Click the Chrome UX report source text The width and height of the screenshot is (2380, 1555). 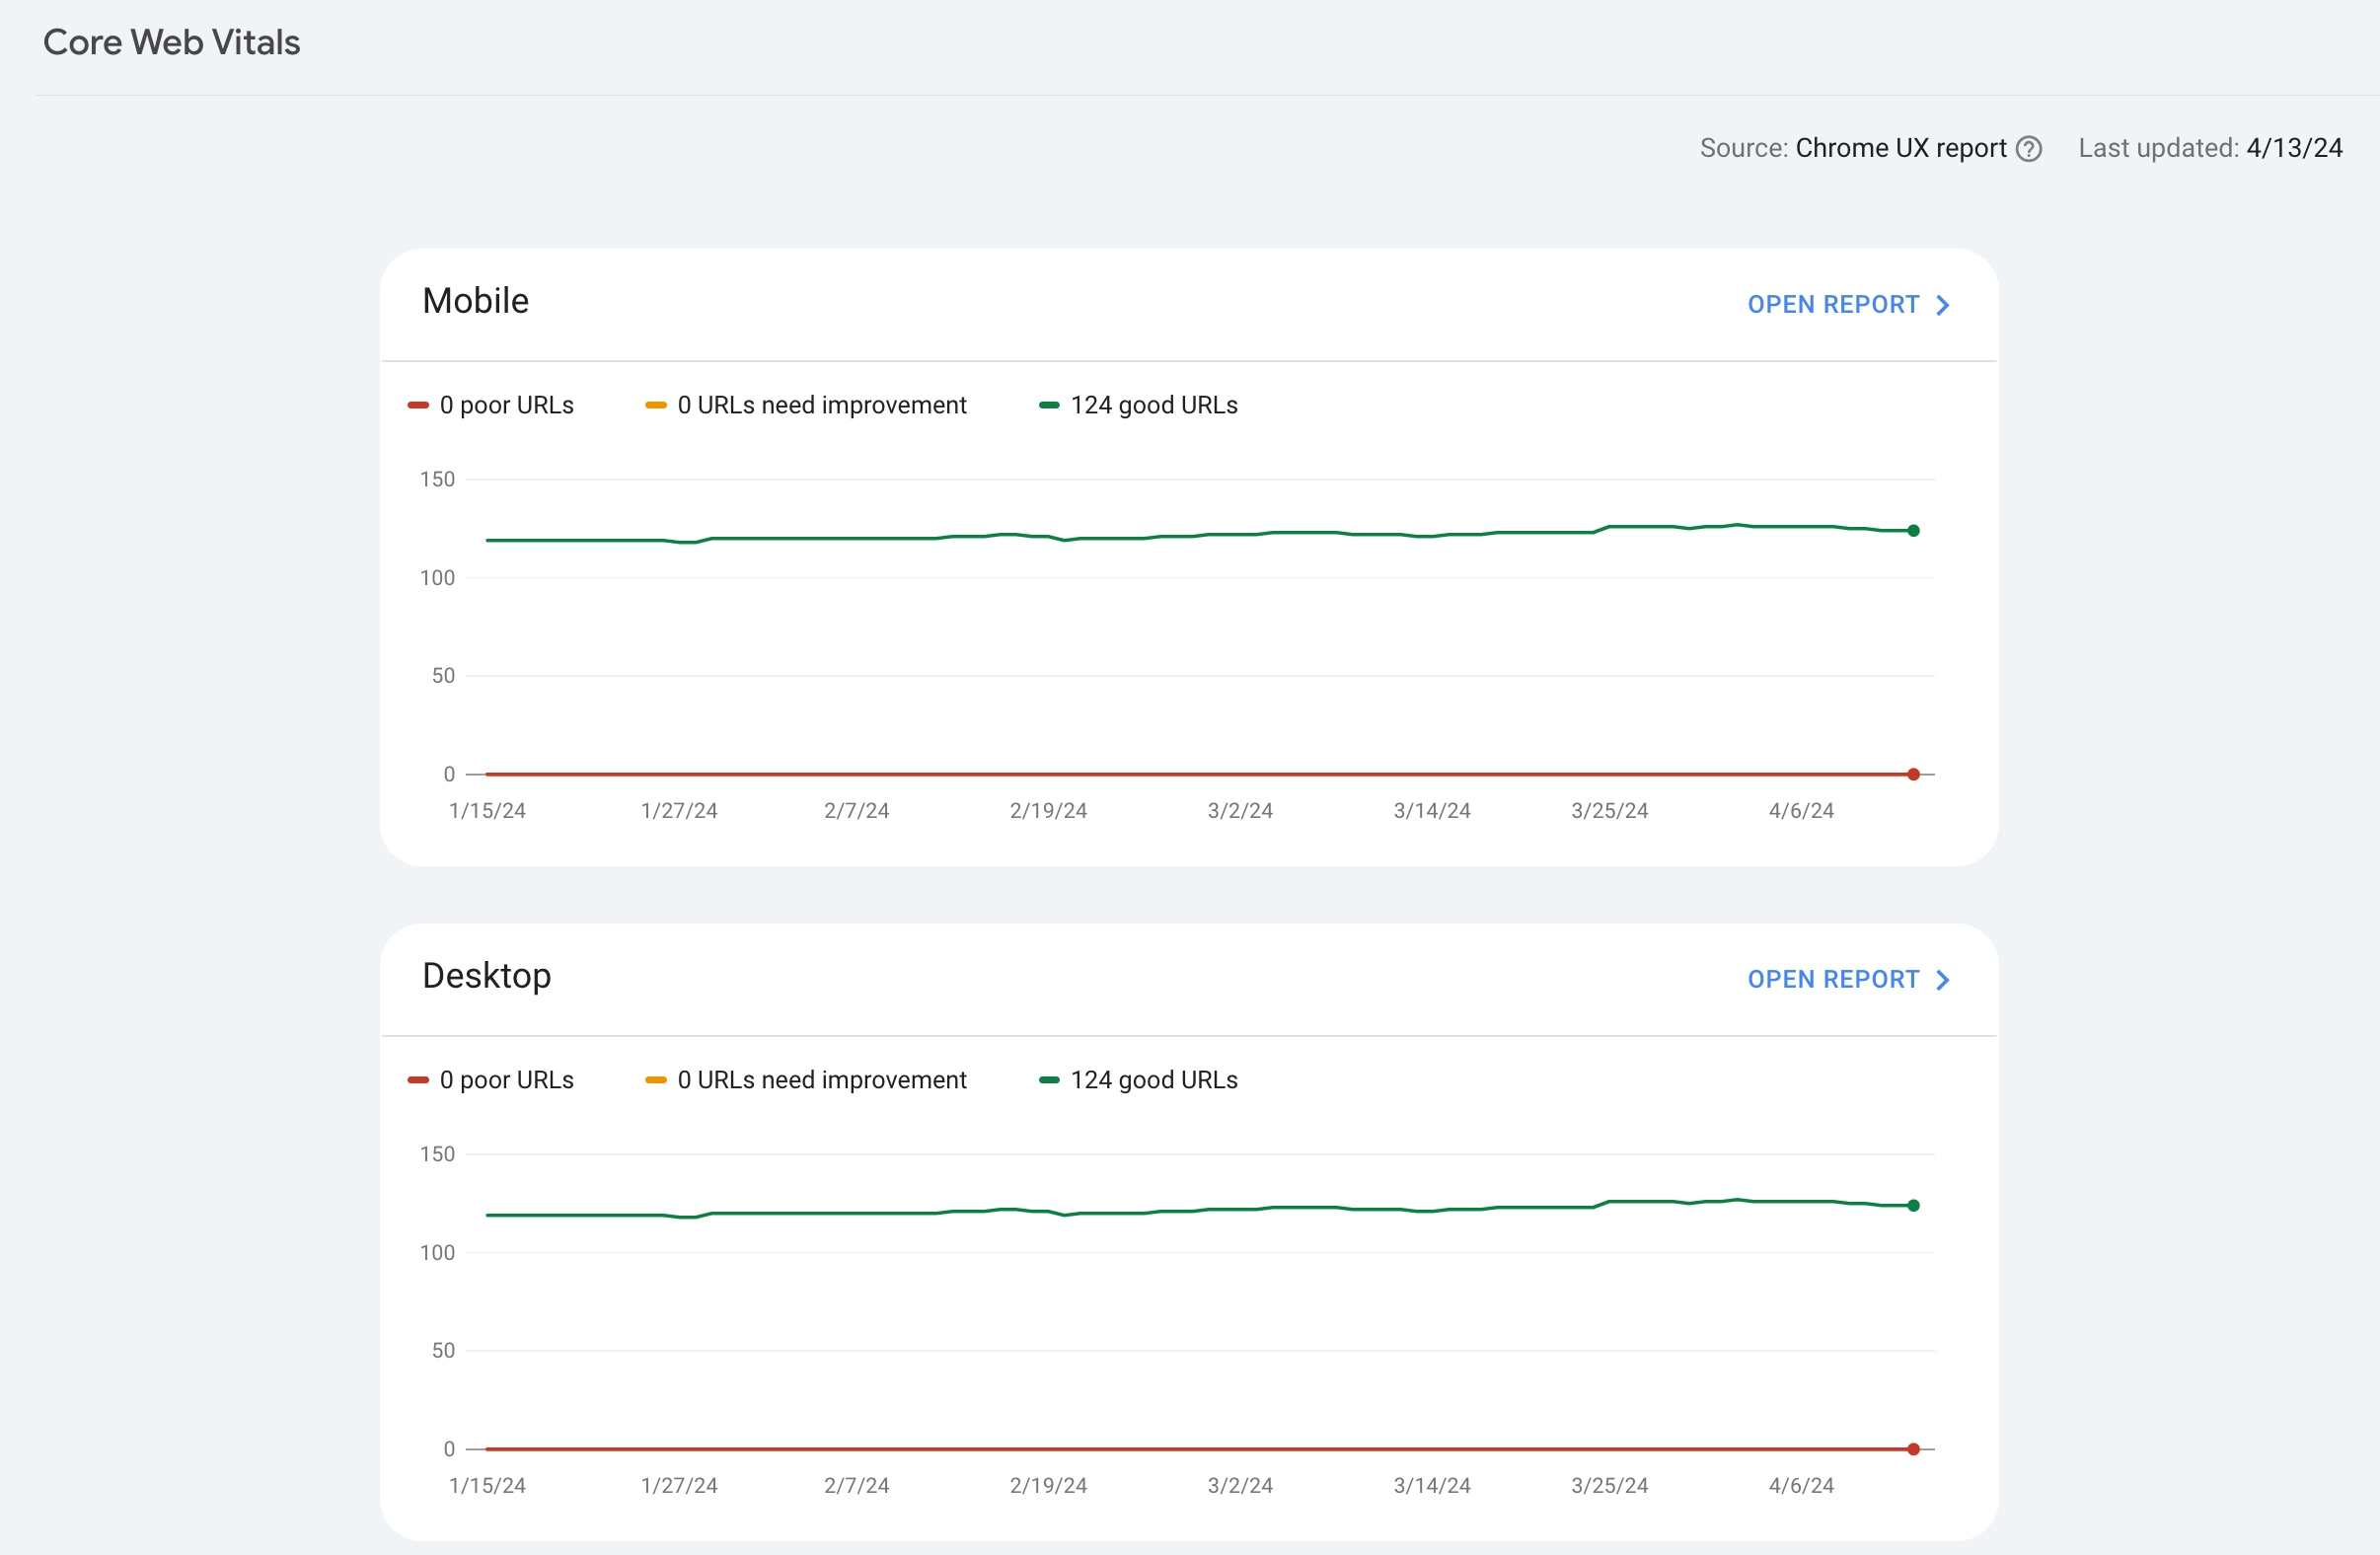[1900, 148]
